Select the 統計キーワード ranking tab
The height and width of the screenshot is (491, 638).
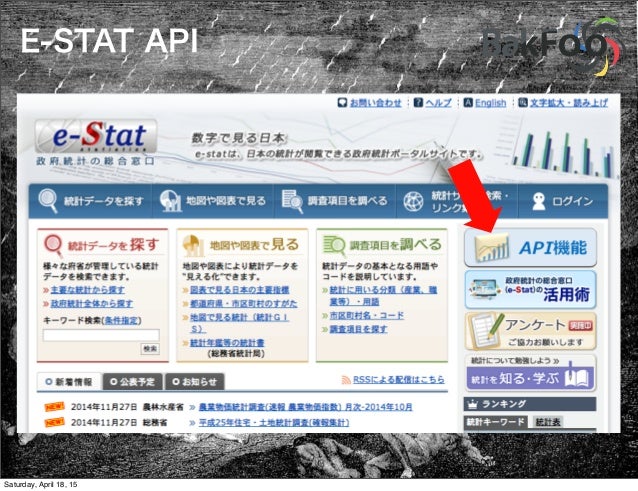496,422
